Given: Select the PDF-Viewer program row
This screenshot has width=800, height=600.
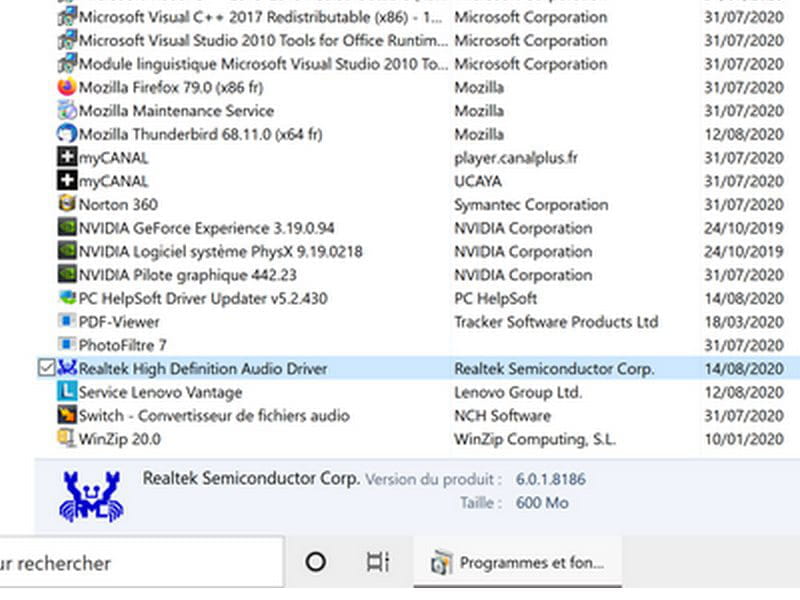Looking at the screenshot, I should (x=418, y=321).
